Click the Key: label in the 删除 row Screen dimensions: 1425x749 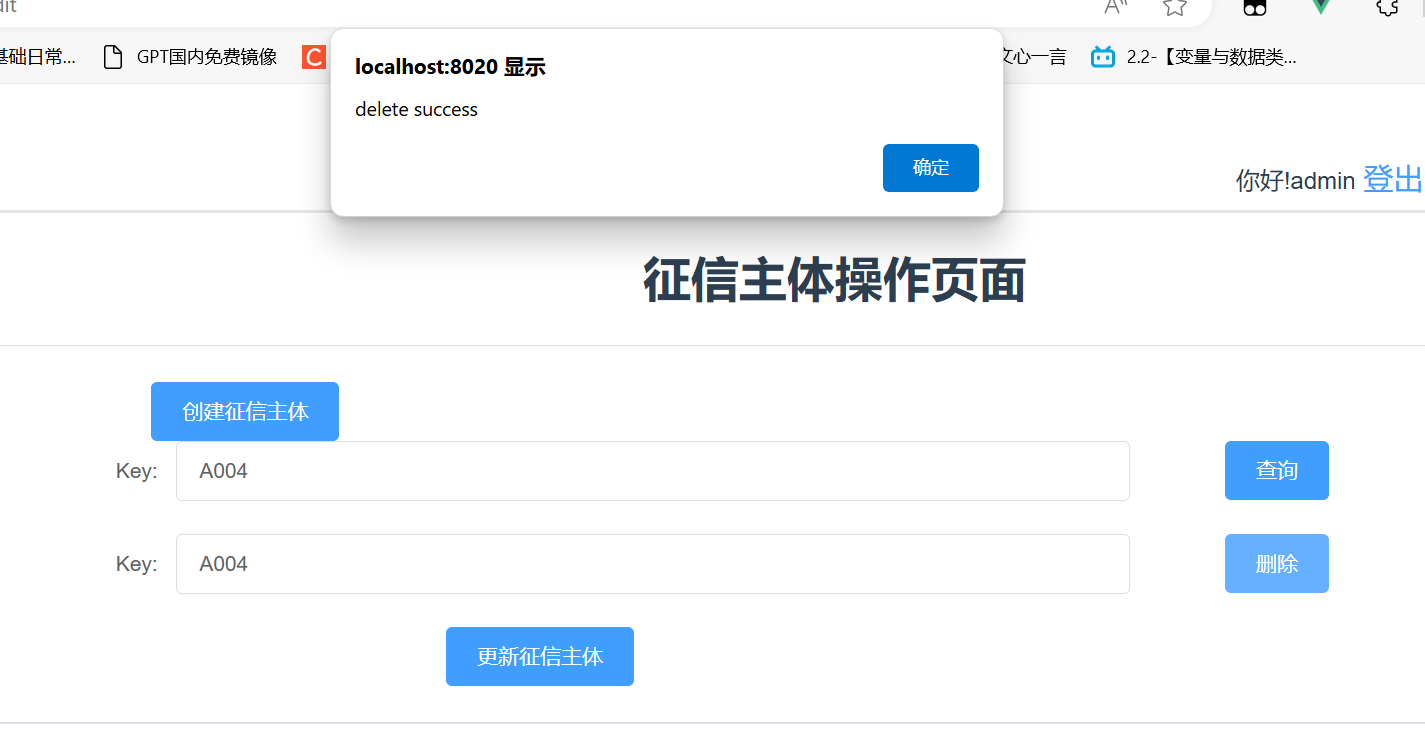pyautogui.click(x=137, y=564)
